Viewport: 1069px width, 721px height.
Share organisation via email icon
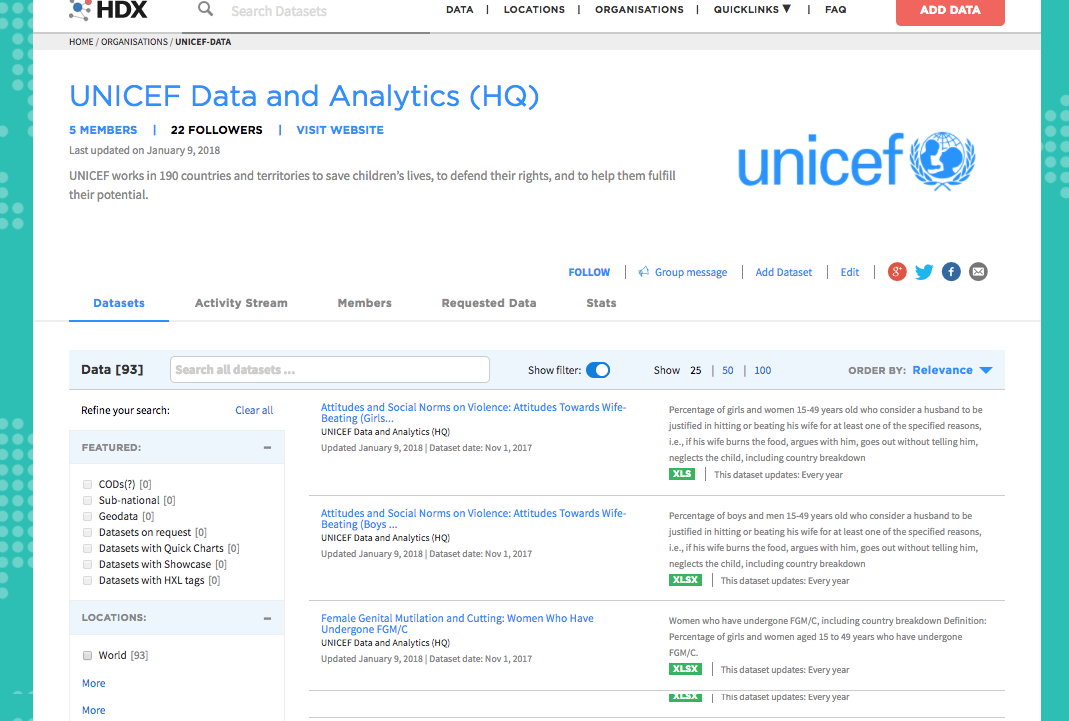coord(978,272)
